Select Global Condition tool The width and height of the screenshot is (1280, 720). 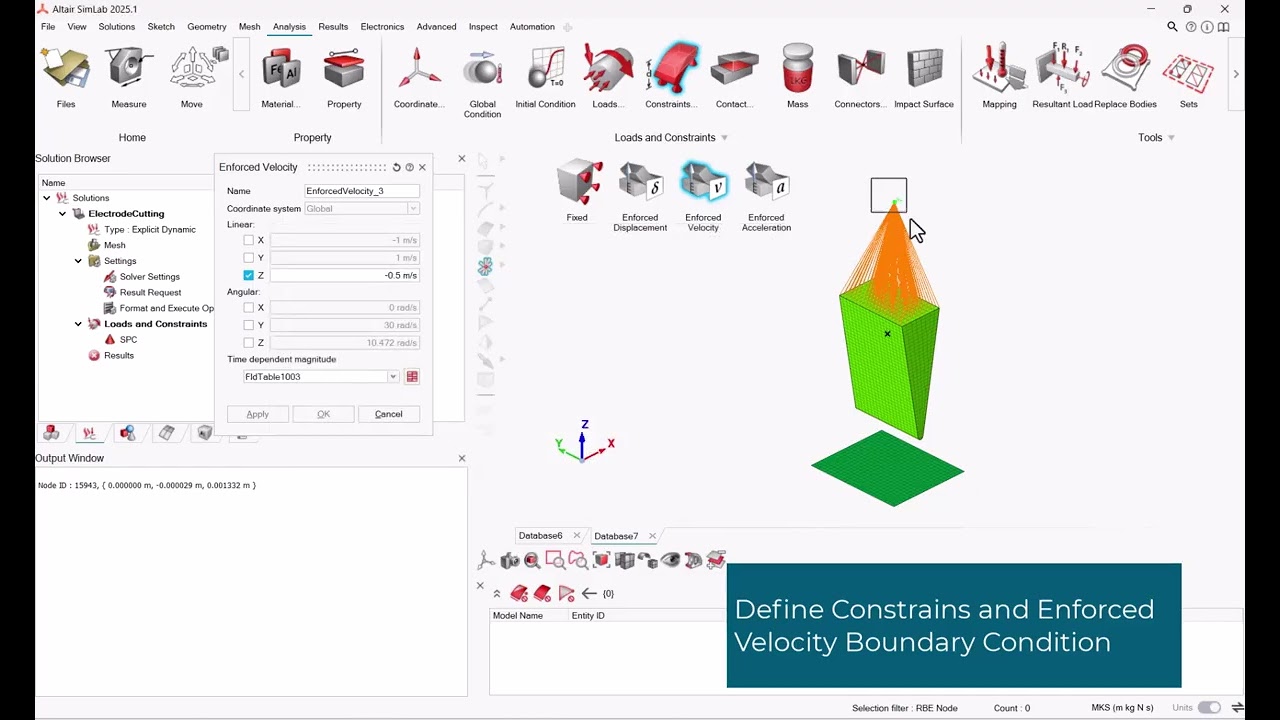pos(482,82)
